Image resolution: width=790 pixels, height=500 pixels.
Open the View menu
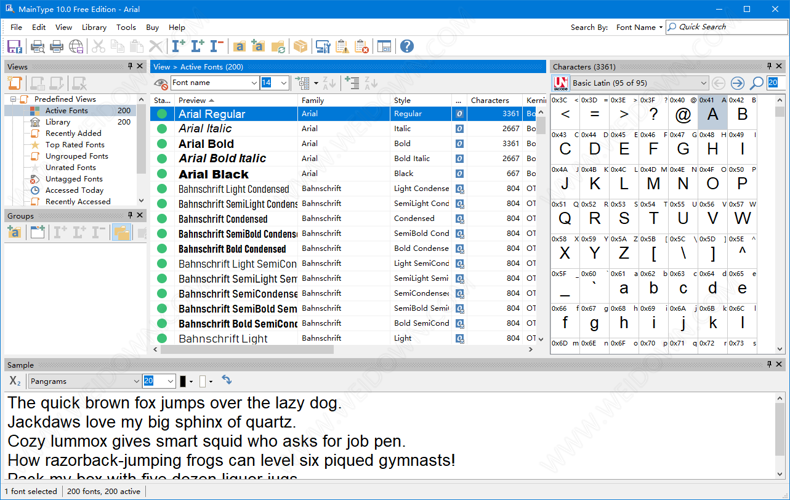click(63, 27)
